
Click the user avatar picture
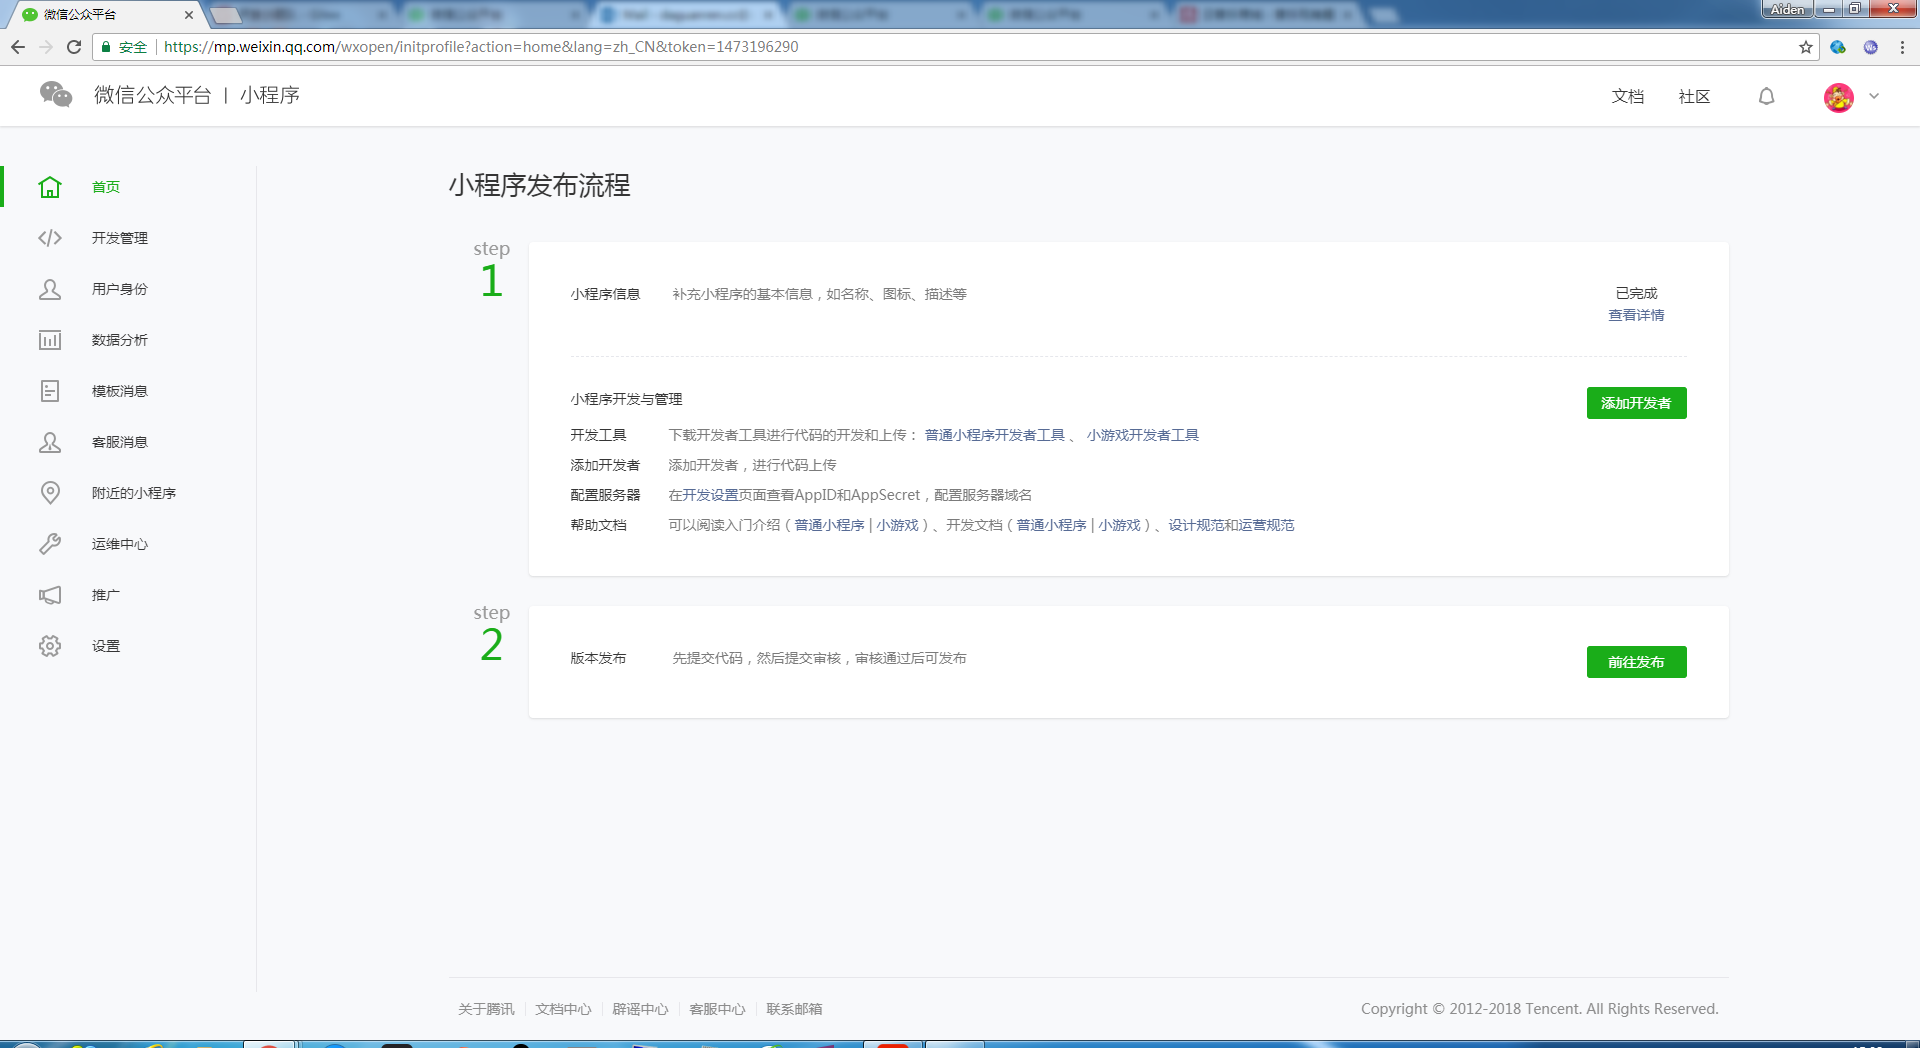pyautogui.click(x=1839, y=97)
